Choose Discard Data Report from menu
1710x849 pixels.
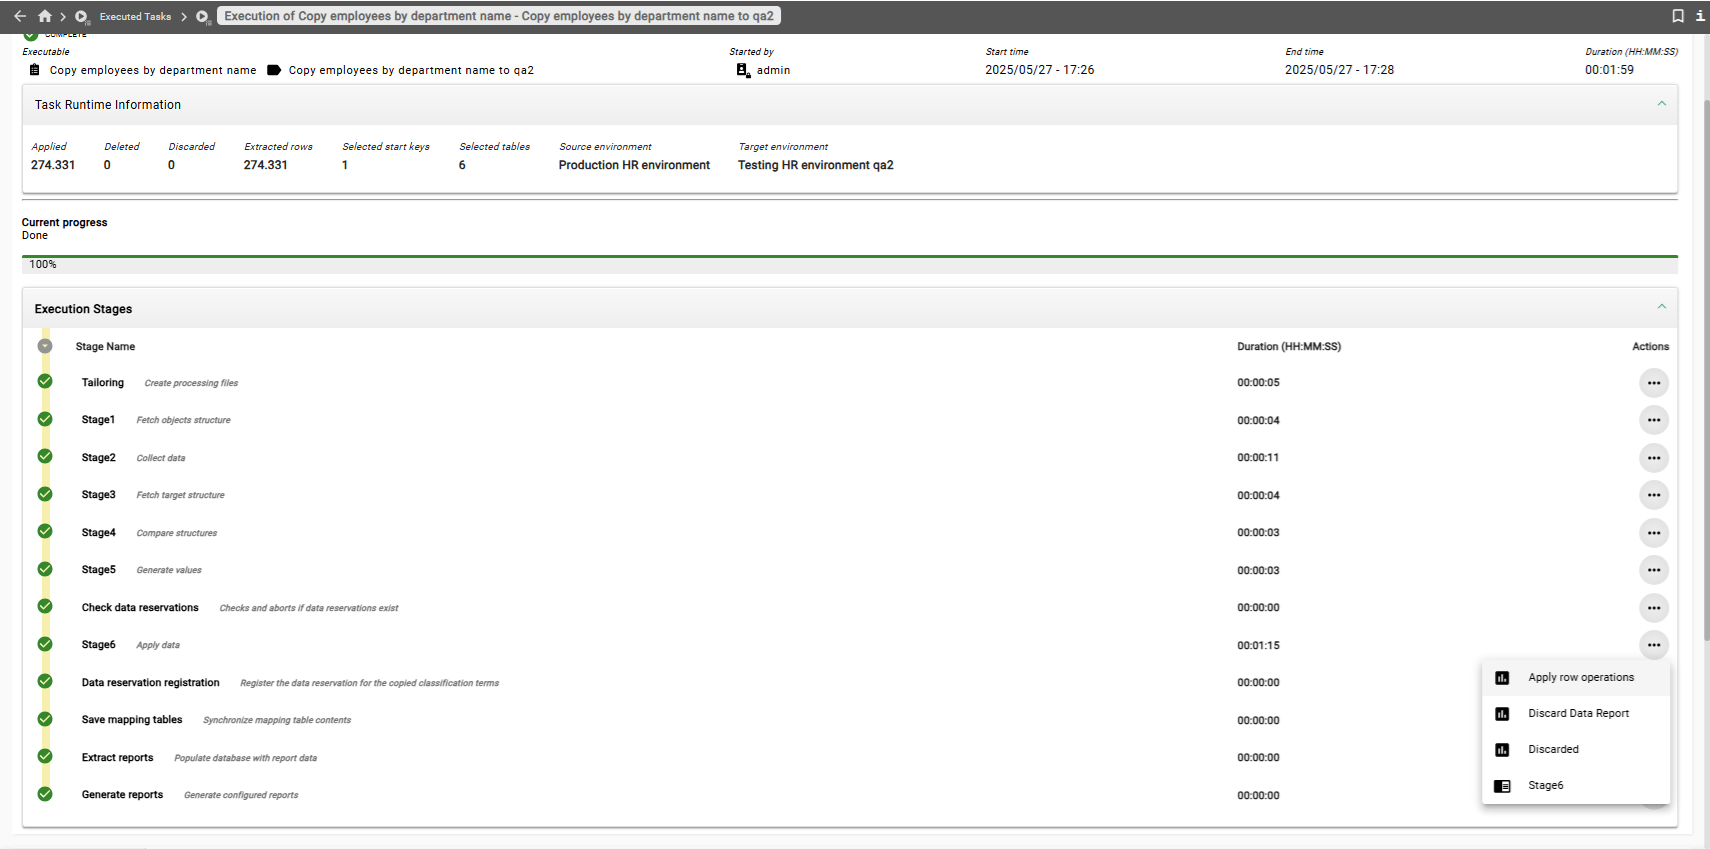click(x=1576, y=714)
